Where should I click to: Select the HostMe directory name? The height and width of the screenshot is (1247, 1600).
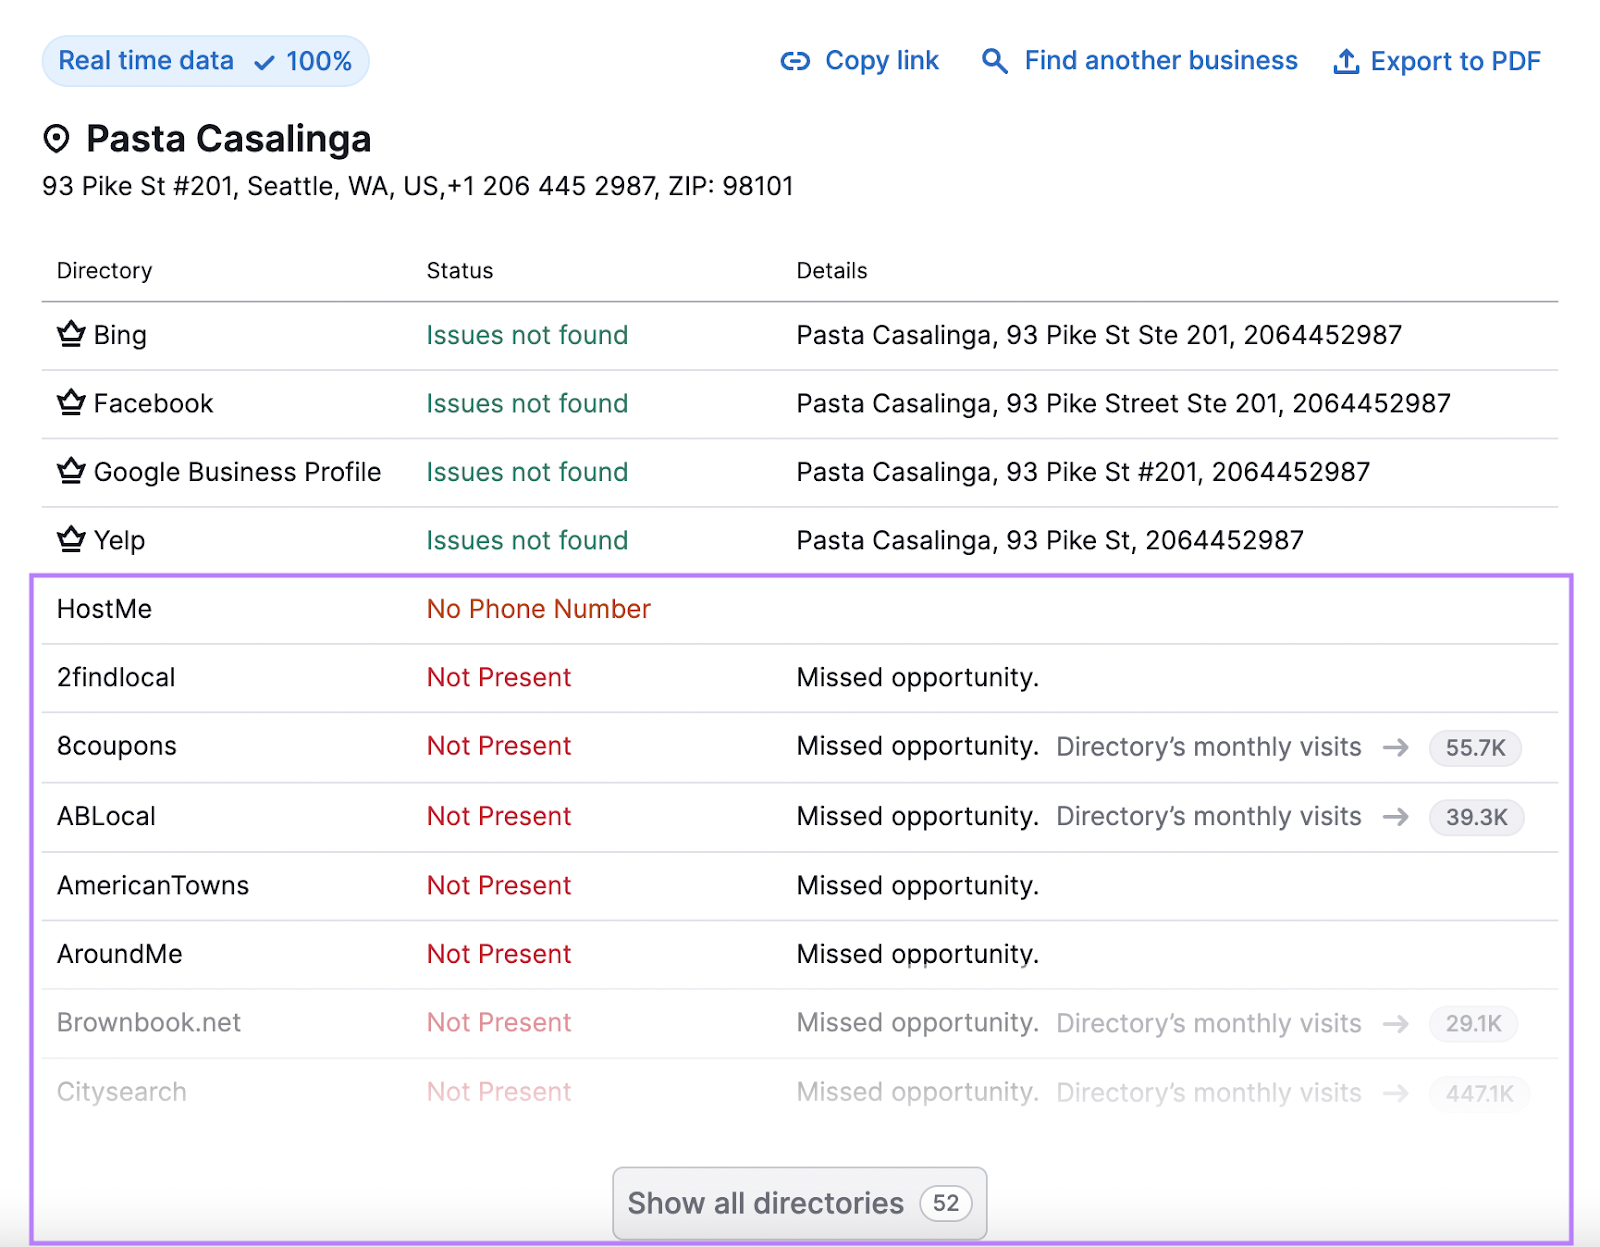pyautogui.click(x=104, y=609)
